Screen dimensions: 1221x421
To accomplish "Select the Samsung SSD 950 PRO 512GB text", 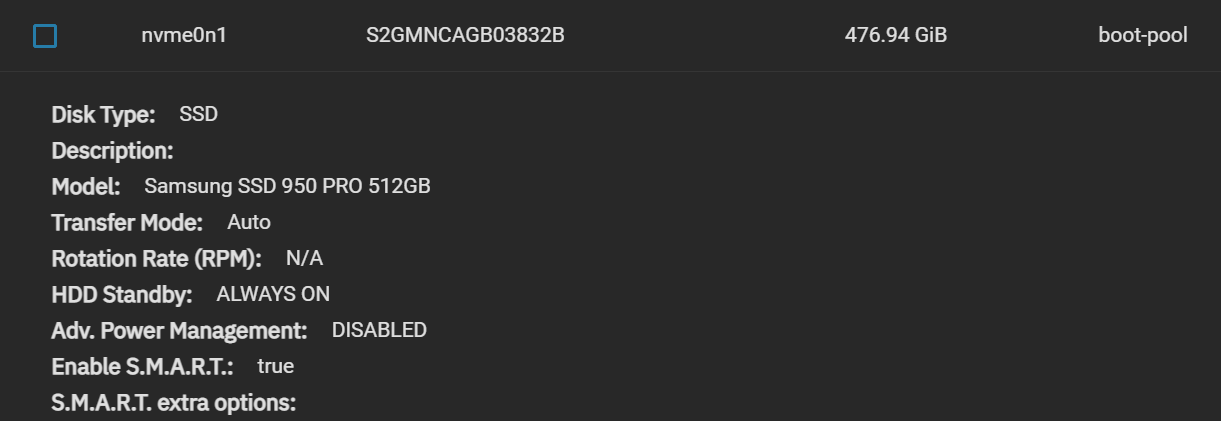I will [288, 187].
